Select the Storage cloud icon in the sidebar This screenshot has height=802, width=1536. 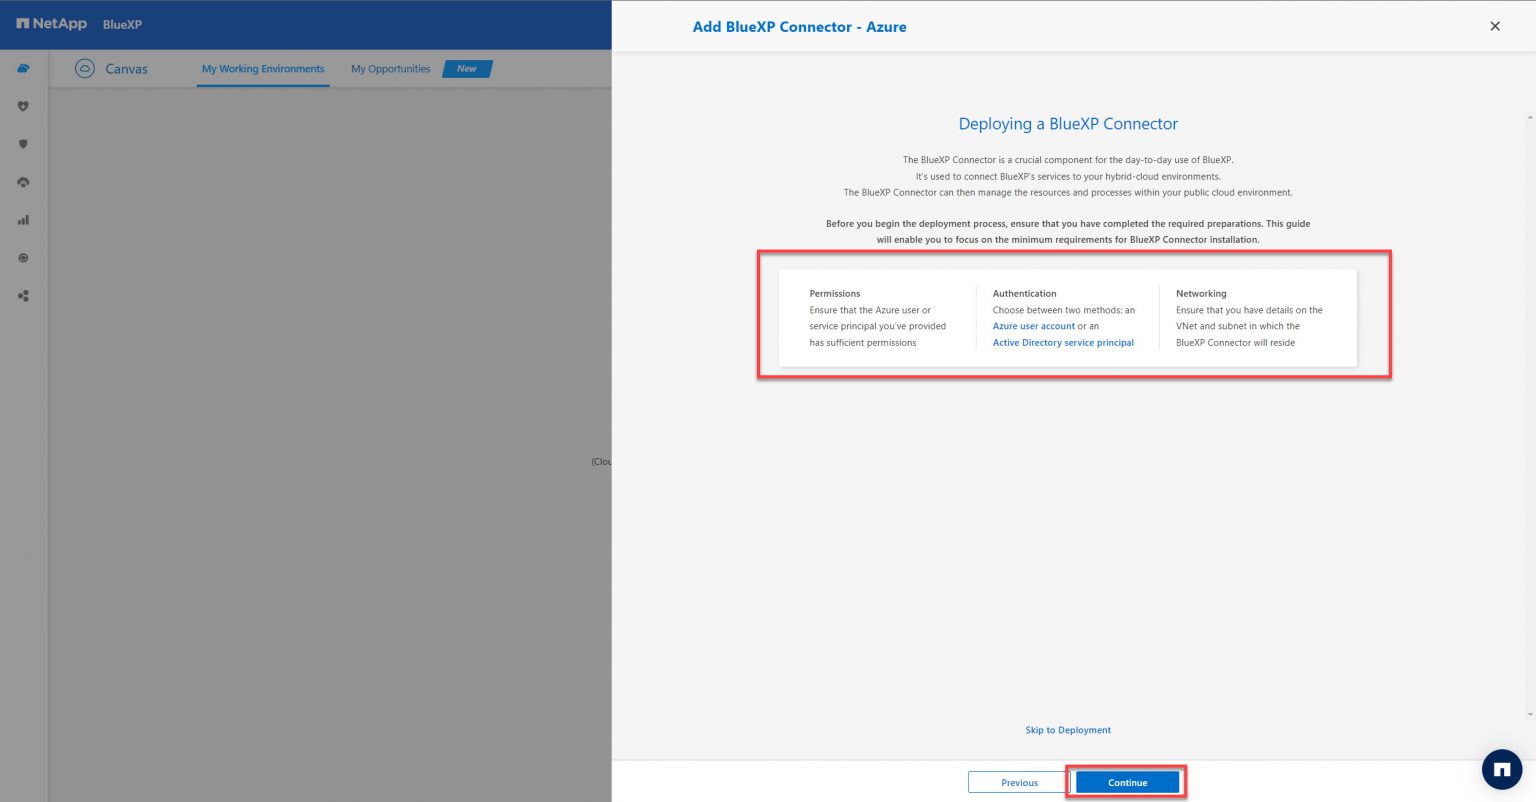(x=23, y=68)
